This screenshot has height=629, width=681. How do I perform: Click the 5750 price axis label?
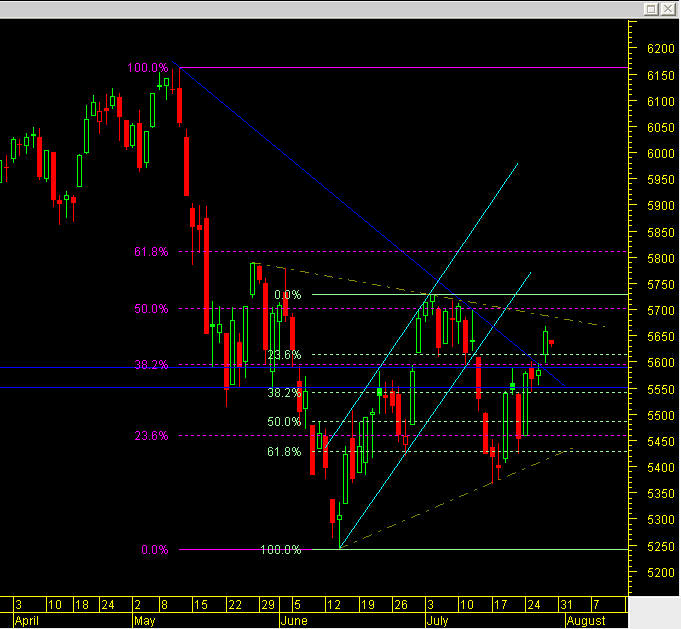pos(660,285)
